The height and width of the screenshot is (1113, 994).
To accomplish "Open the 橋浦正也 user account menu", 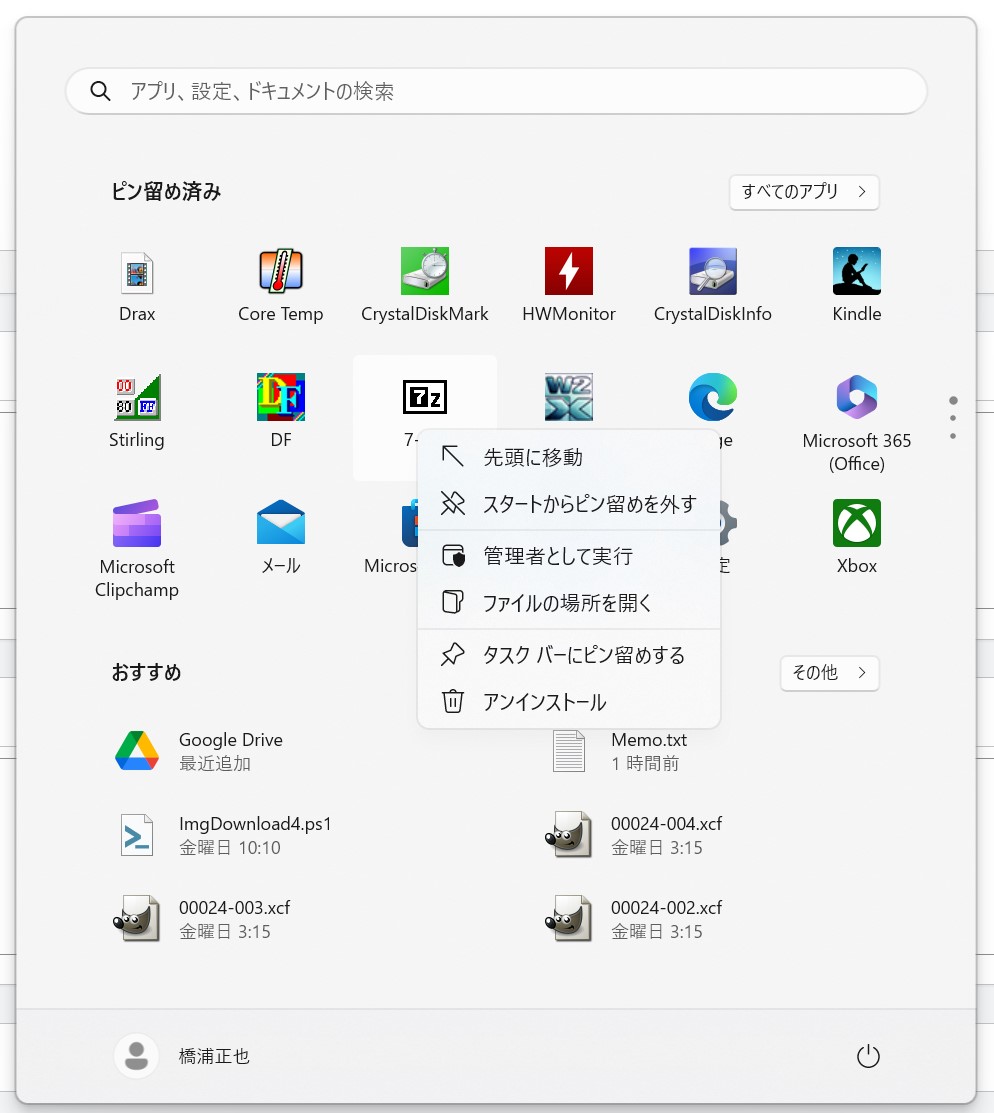I will pyautogui.click(x=182, y=1056).
